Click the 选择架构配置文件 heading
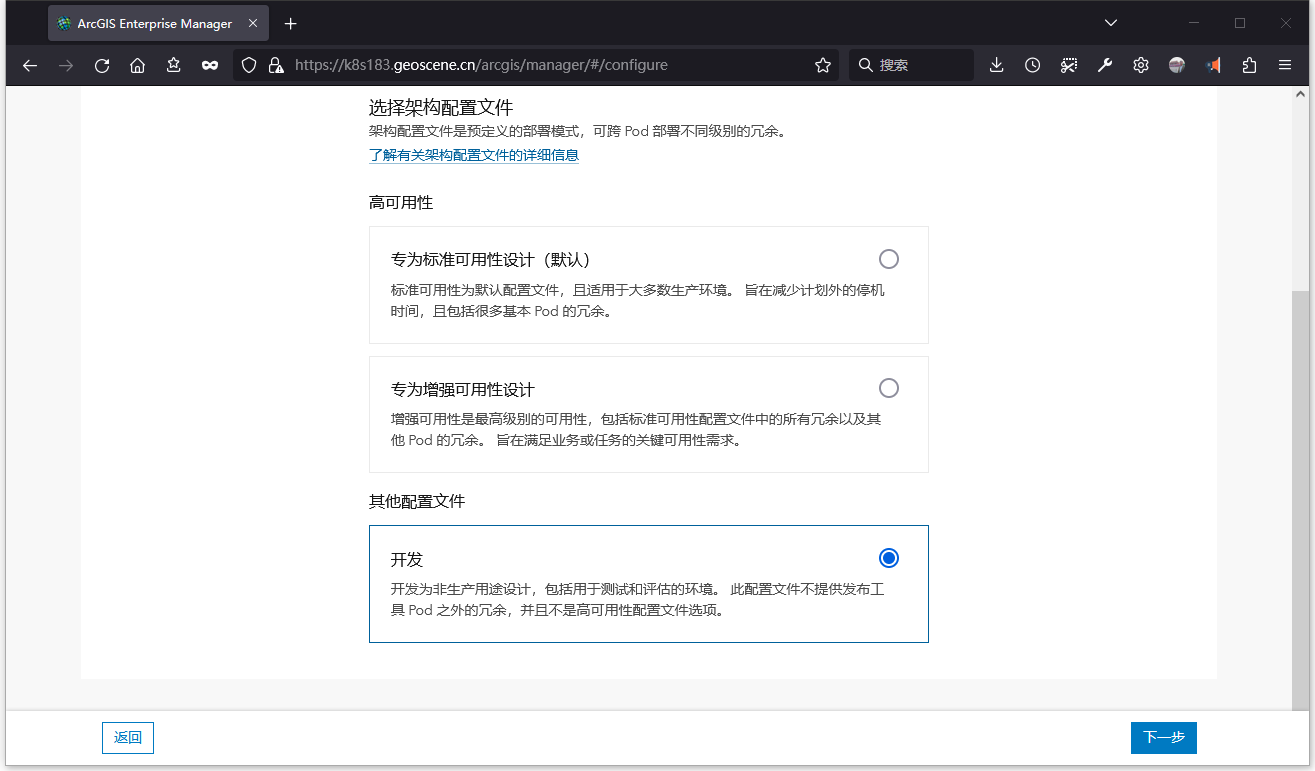This screenshot has height=771, width=1315. [441, 107]
